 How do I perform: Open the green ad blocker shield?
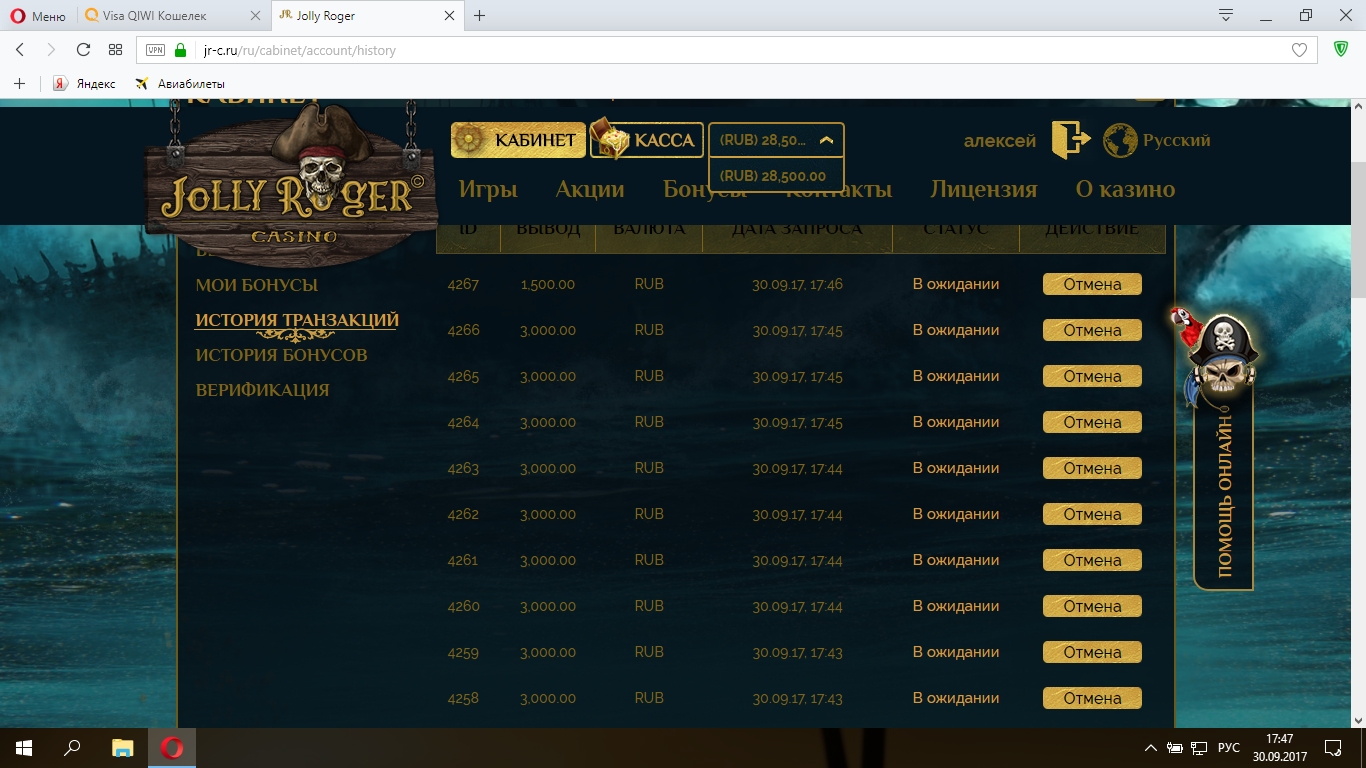click(1342, 49)
